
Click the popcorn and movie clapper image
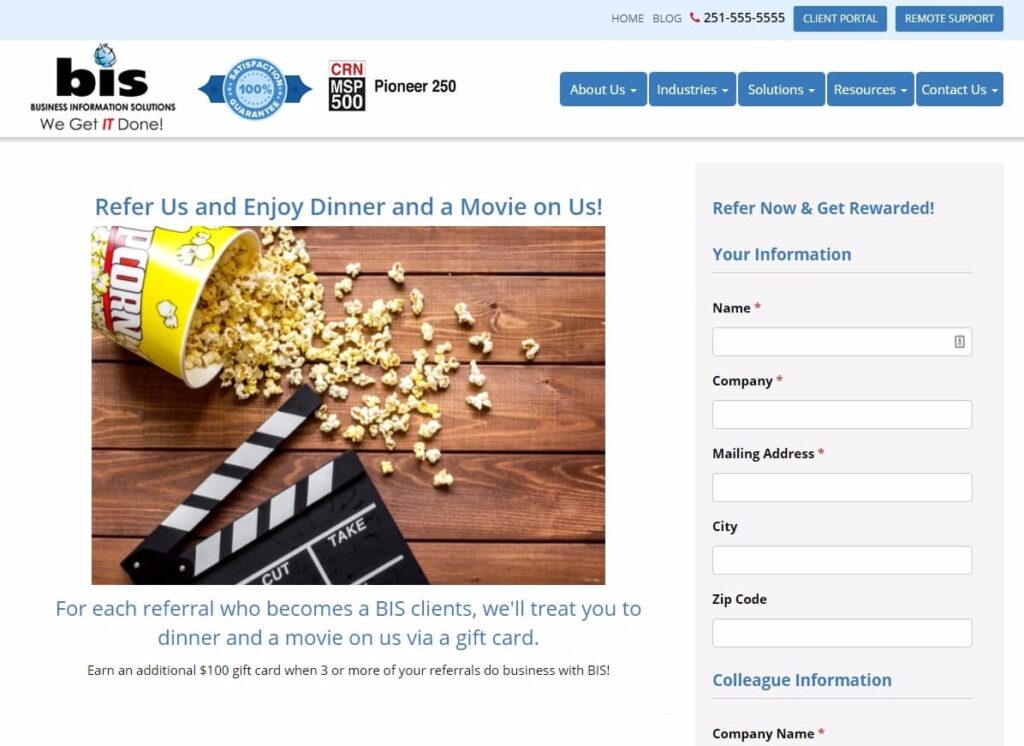coord(350,404)
